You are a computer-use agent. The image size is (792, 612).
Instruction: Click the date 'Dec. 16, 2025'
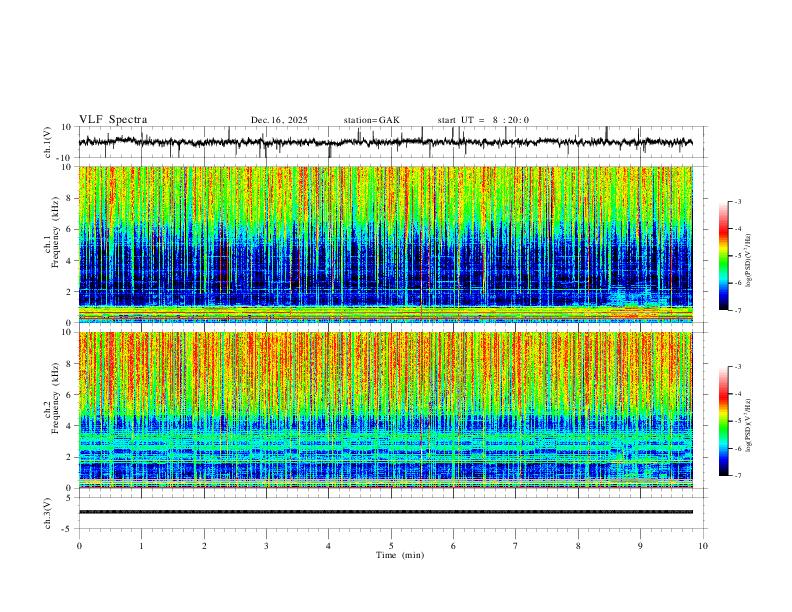(279, 120)
